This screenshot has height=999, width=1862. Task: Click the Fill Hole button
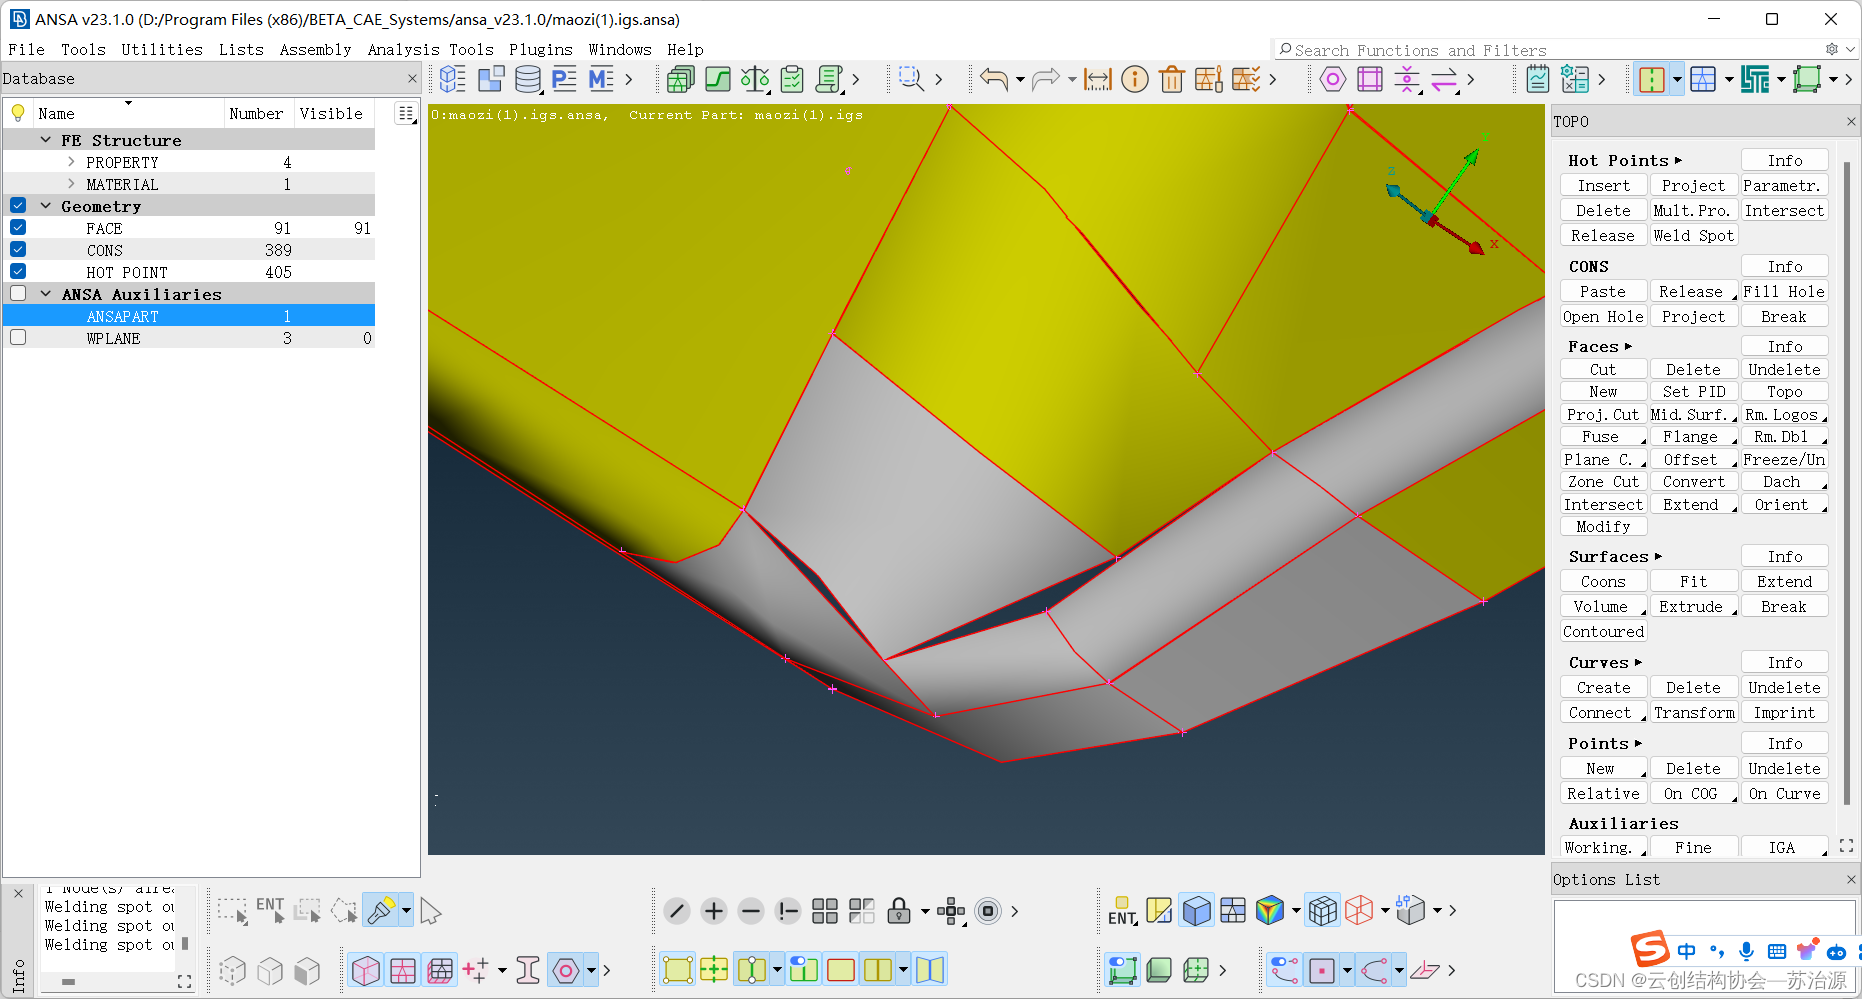point(1784,292)
